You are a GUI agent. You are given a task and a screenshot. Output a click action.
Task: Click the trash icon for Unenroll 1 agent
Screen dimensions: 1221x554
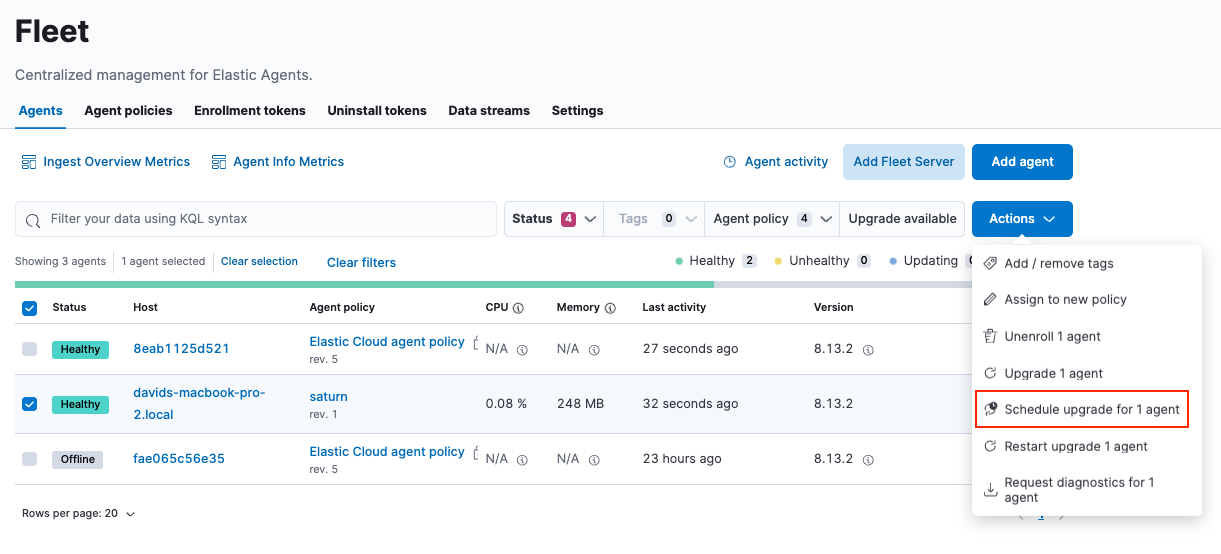[x=990, y=337]
